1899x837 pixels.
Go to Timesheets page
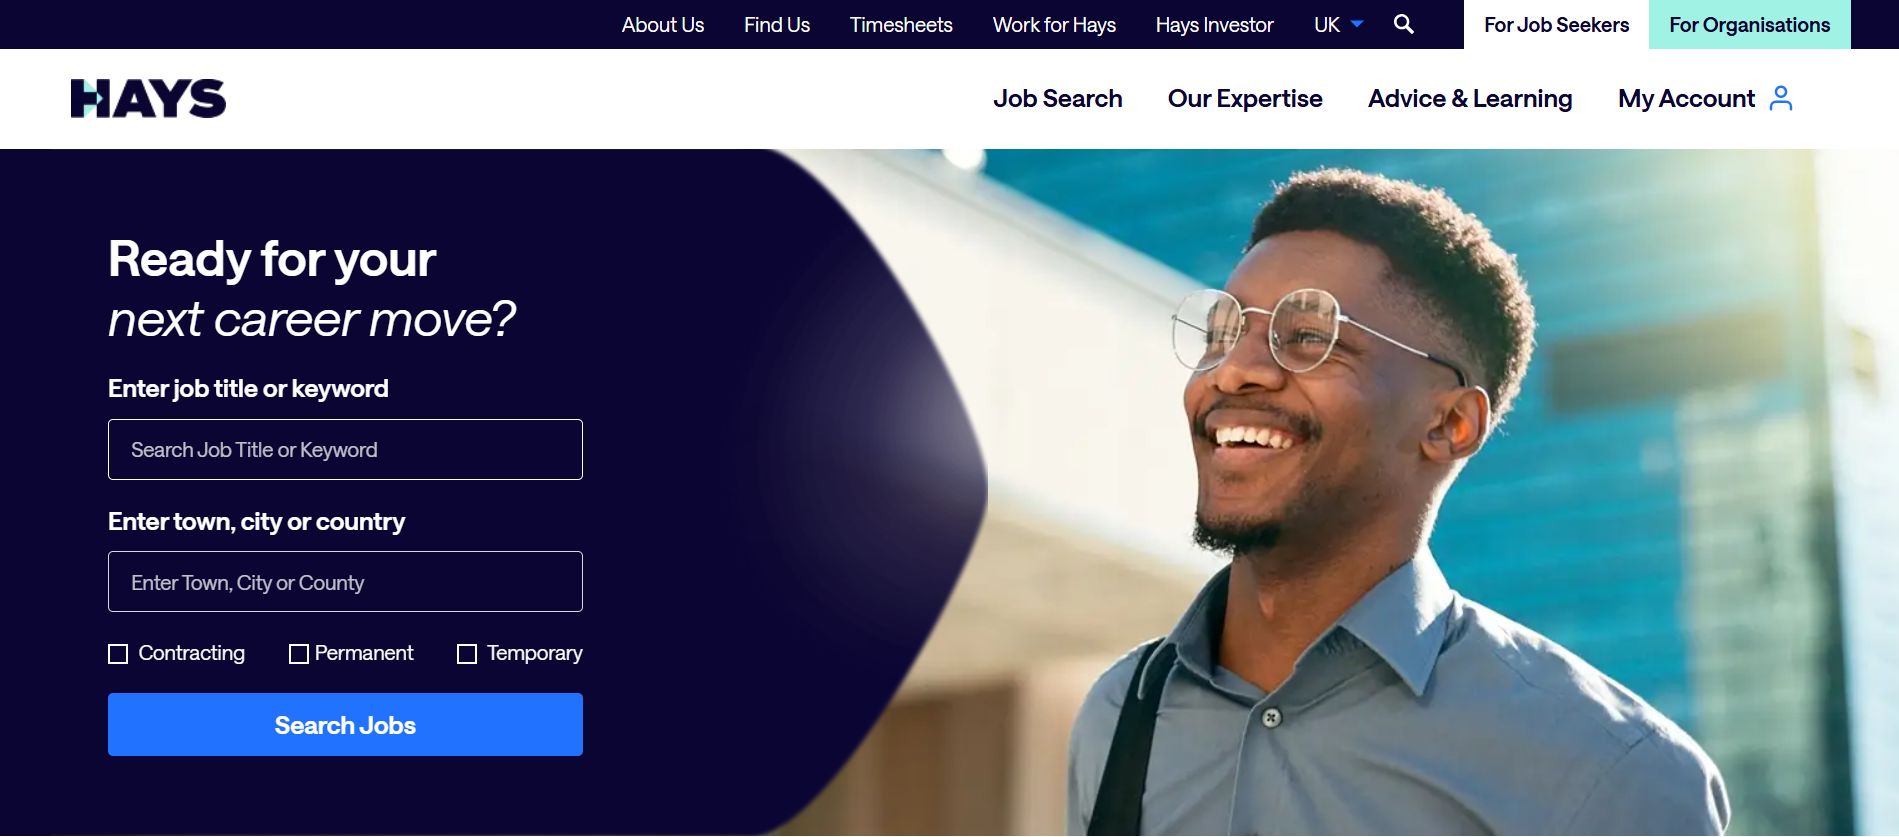[x=901, y=25]
